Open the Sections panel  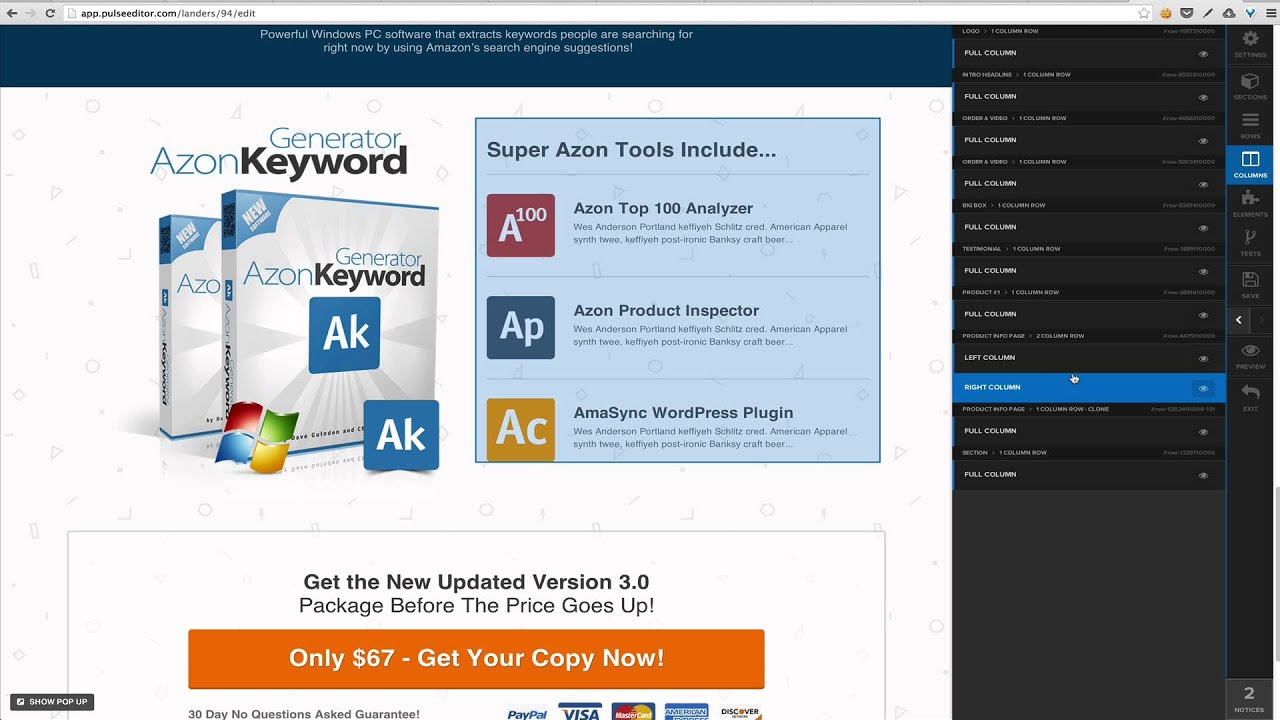click(1250, 86)
